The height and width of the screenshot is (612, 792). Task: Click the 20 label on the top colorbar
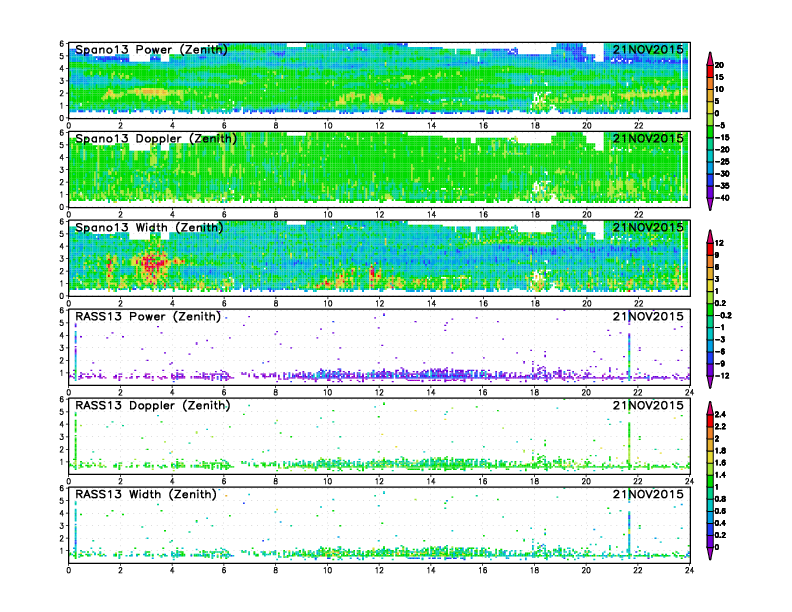(719, 65)
